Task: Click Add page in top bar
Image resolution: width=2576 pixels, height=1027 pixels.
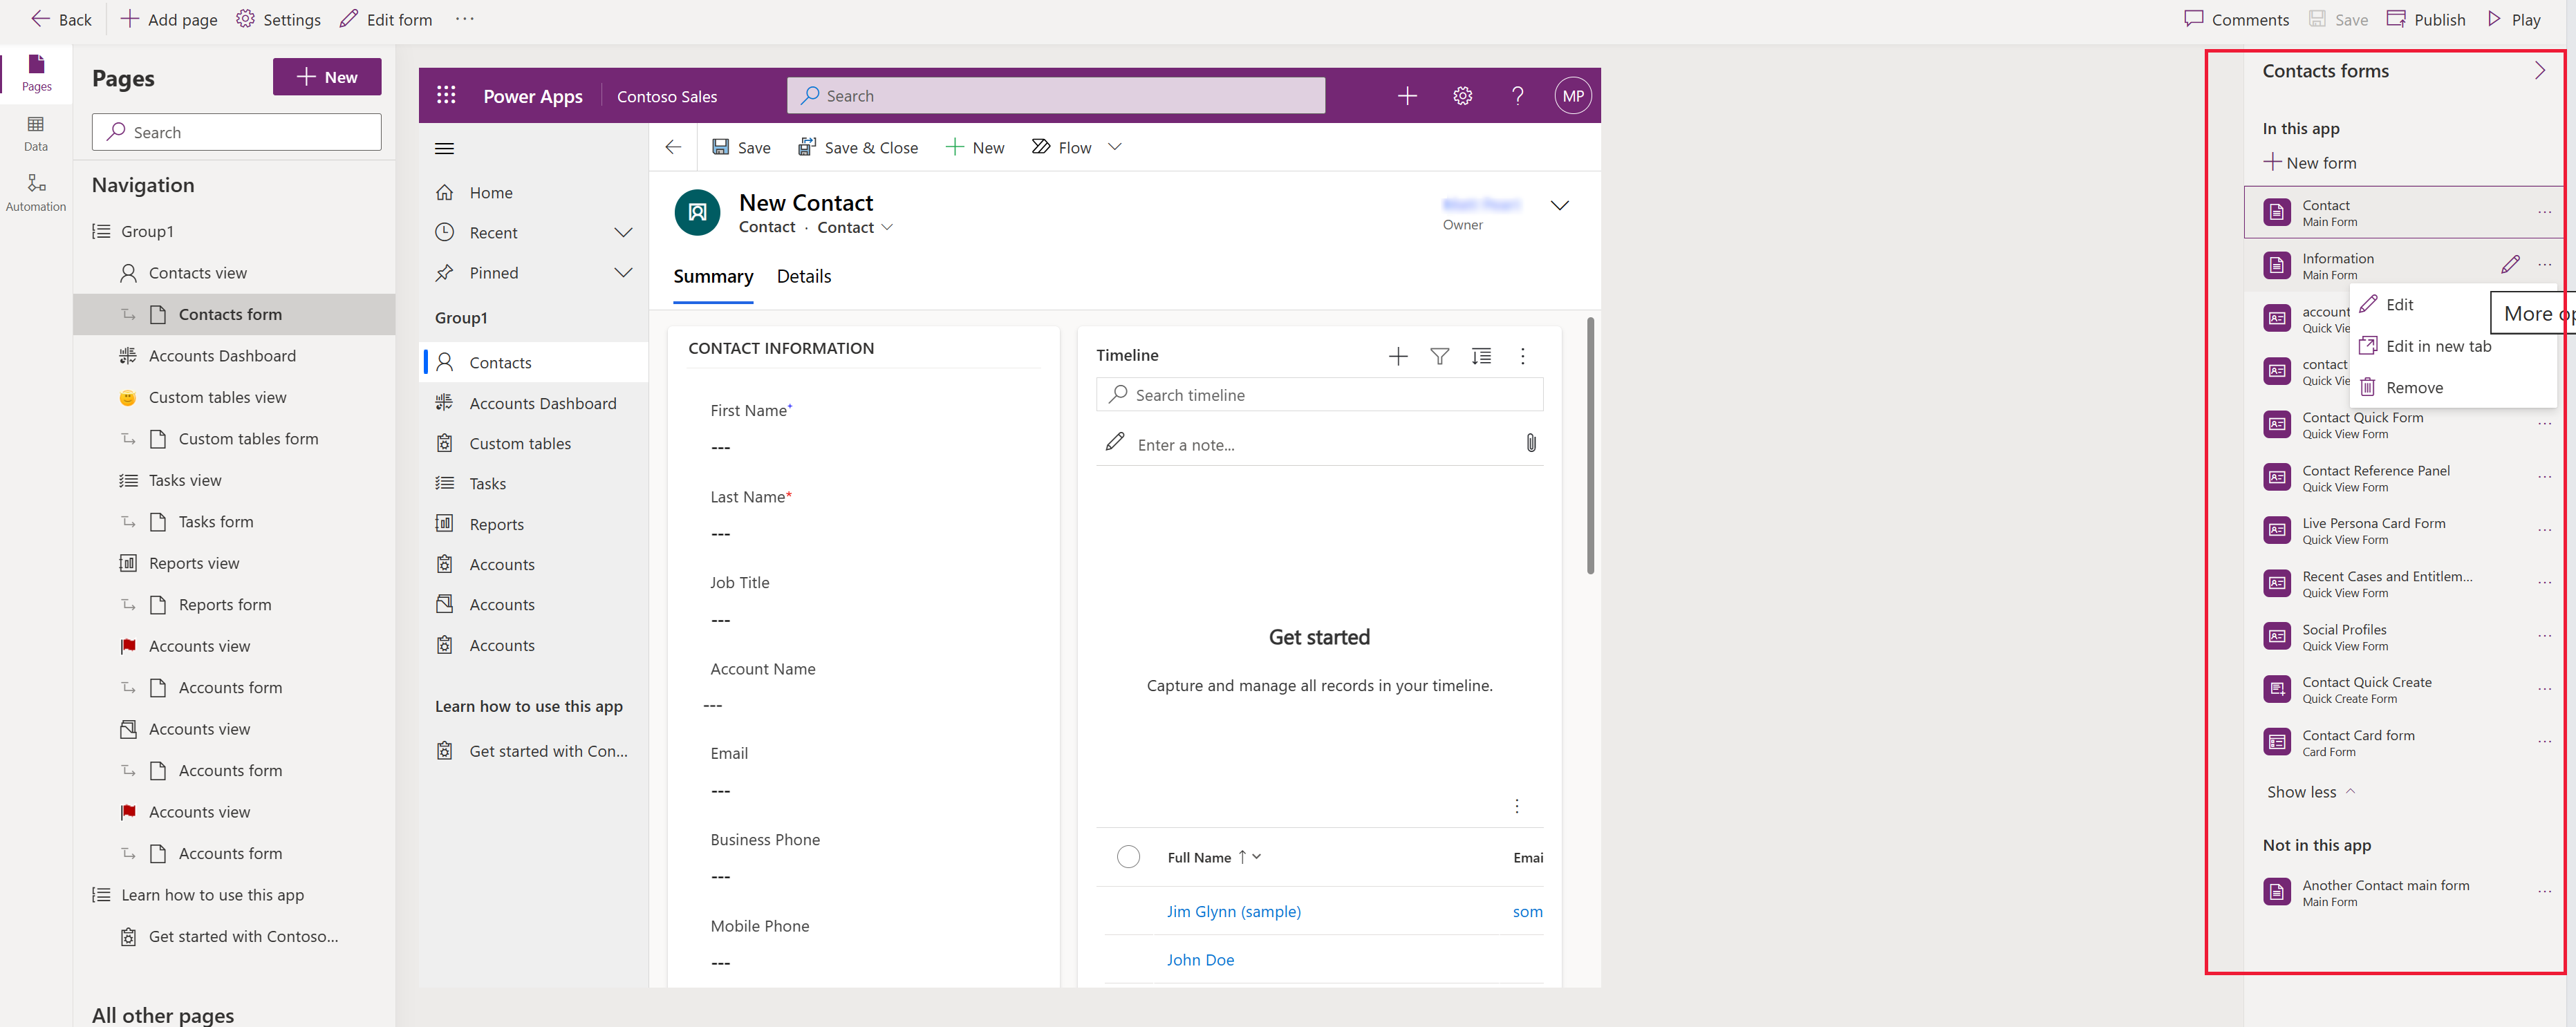Action: point(168,19)
